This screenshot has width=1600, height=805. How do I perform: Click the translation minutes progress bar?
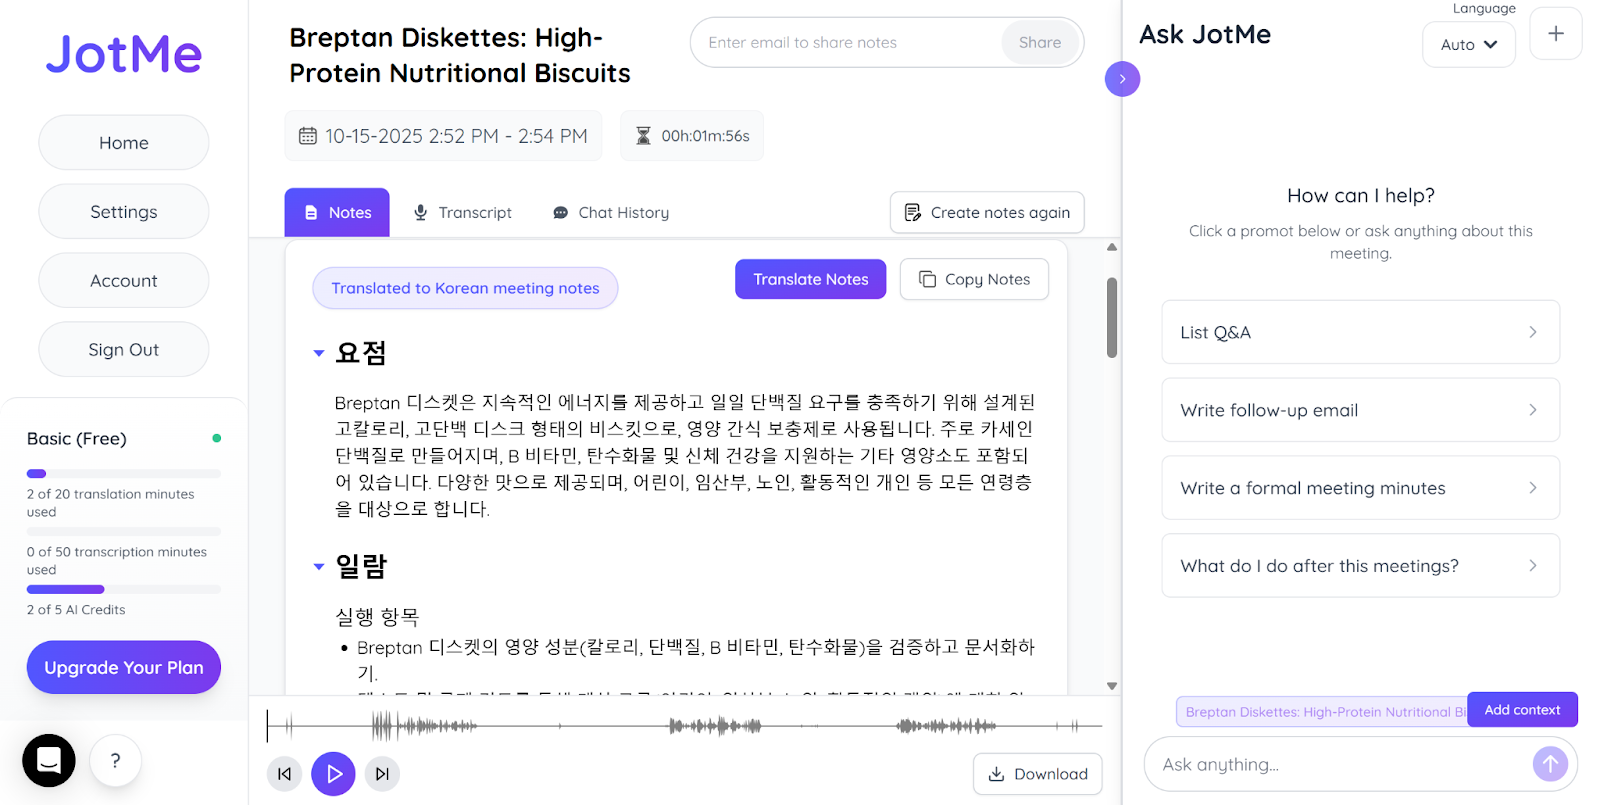coord(124,474)
